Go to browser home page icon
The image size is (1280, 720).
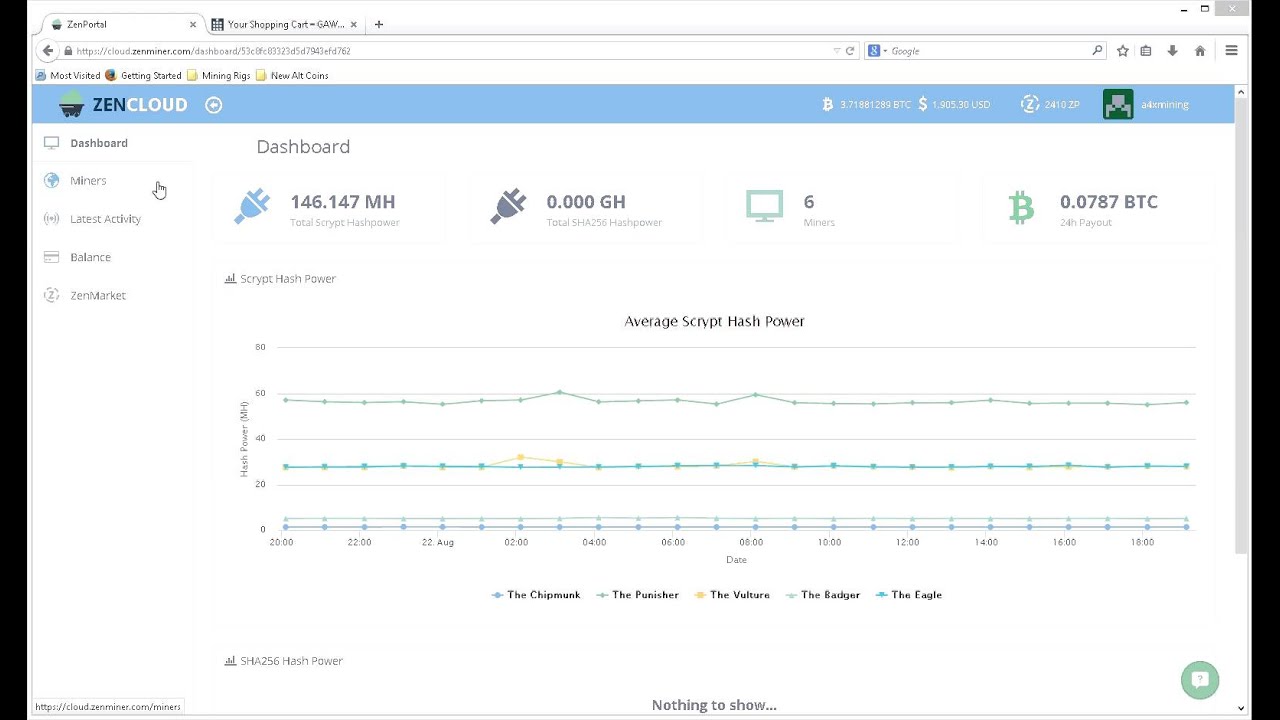pos(1200,51)
